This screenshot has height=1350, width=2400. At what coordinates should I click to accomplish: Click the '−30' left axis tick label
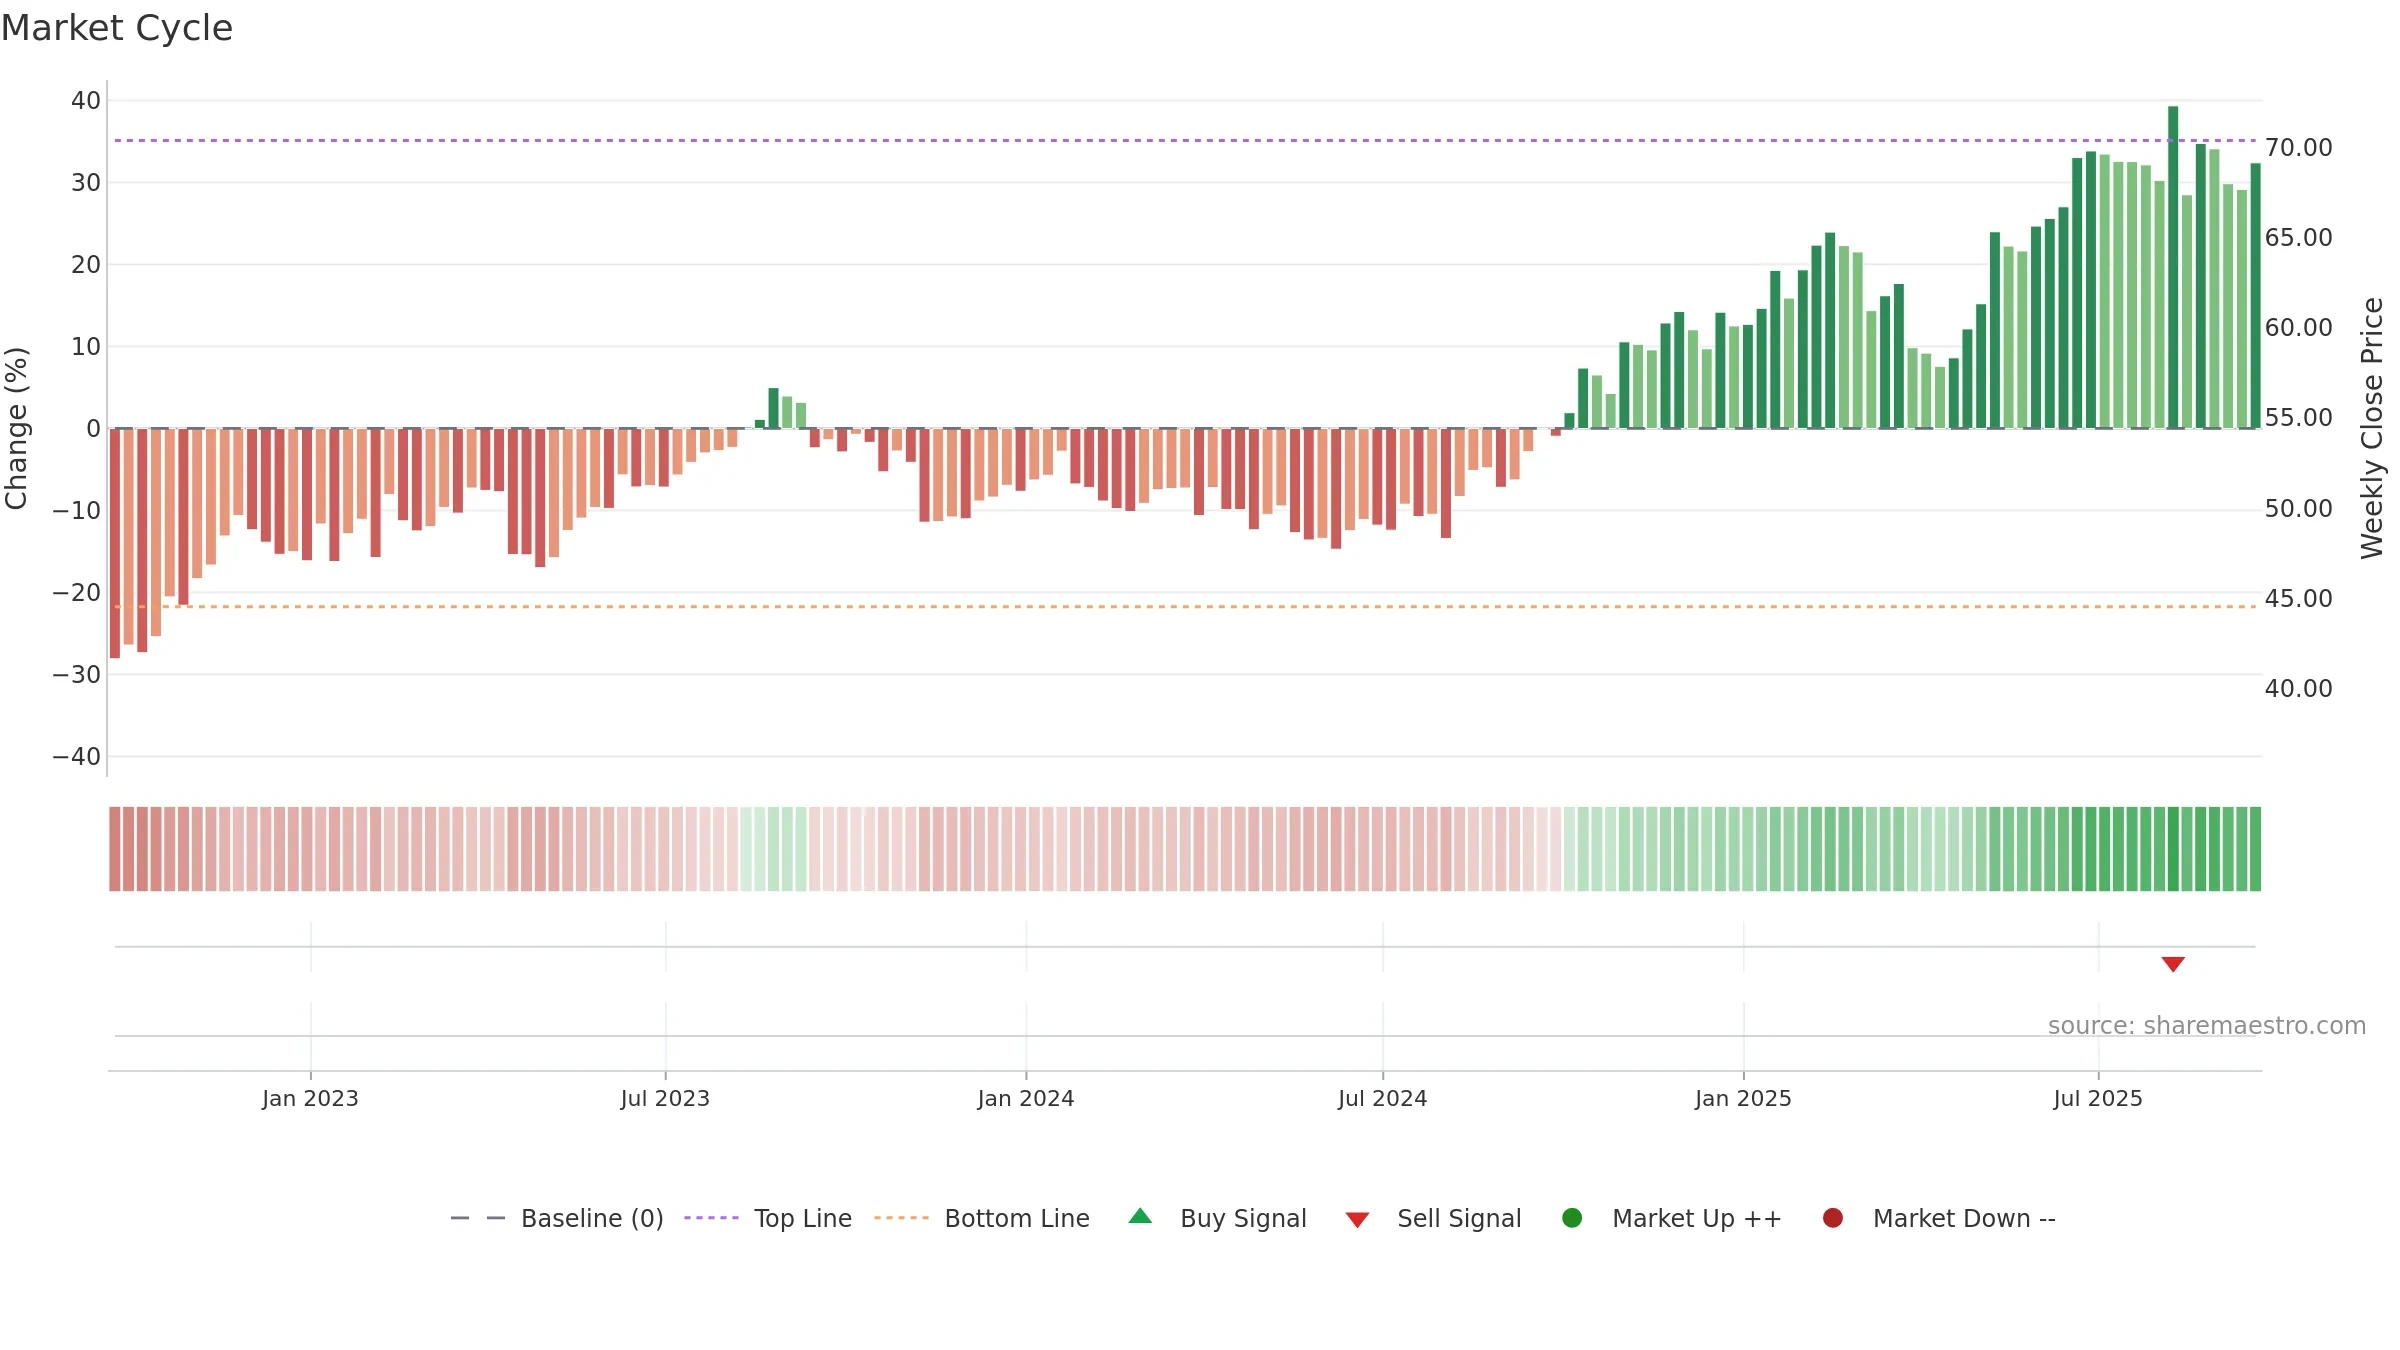tap(77, 675)
